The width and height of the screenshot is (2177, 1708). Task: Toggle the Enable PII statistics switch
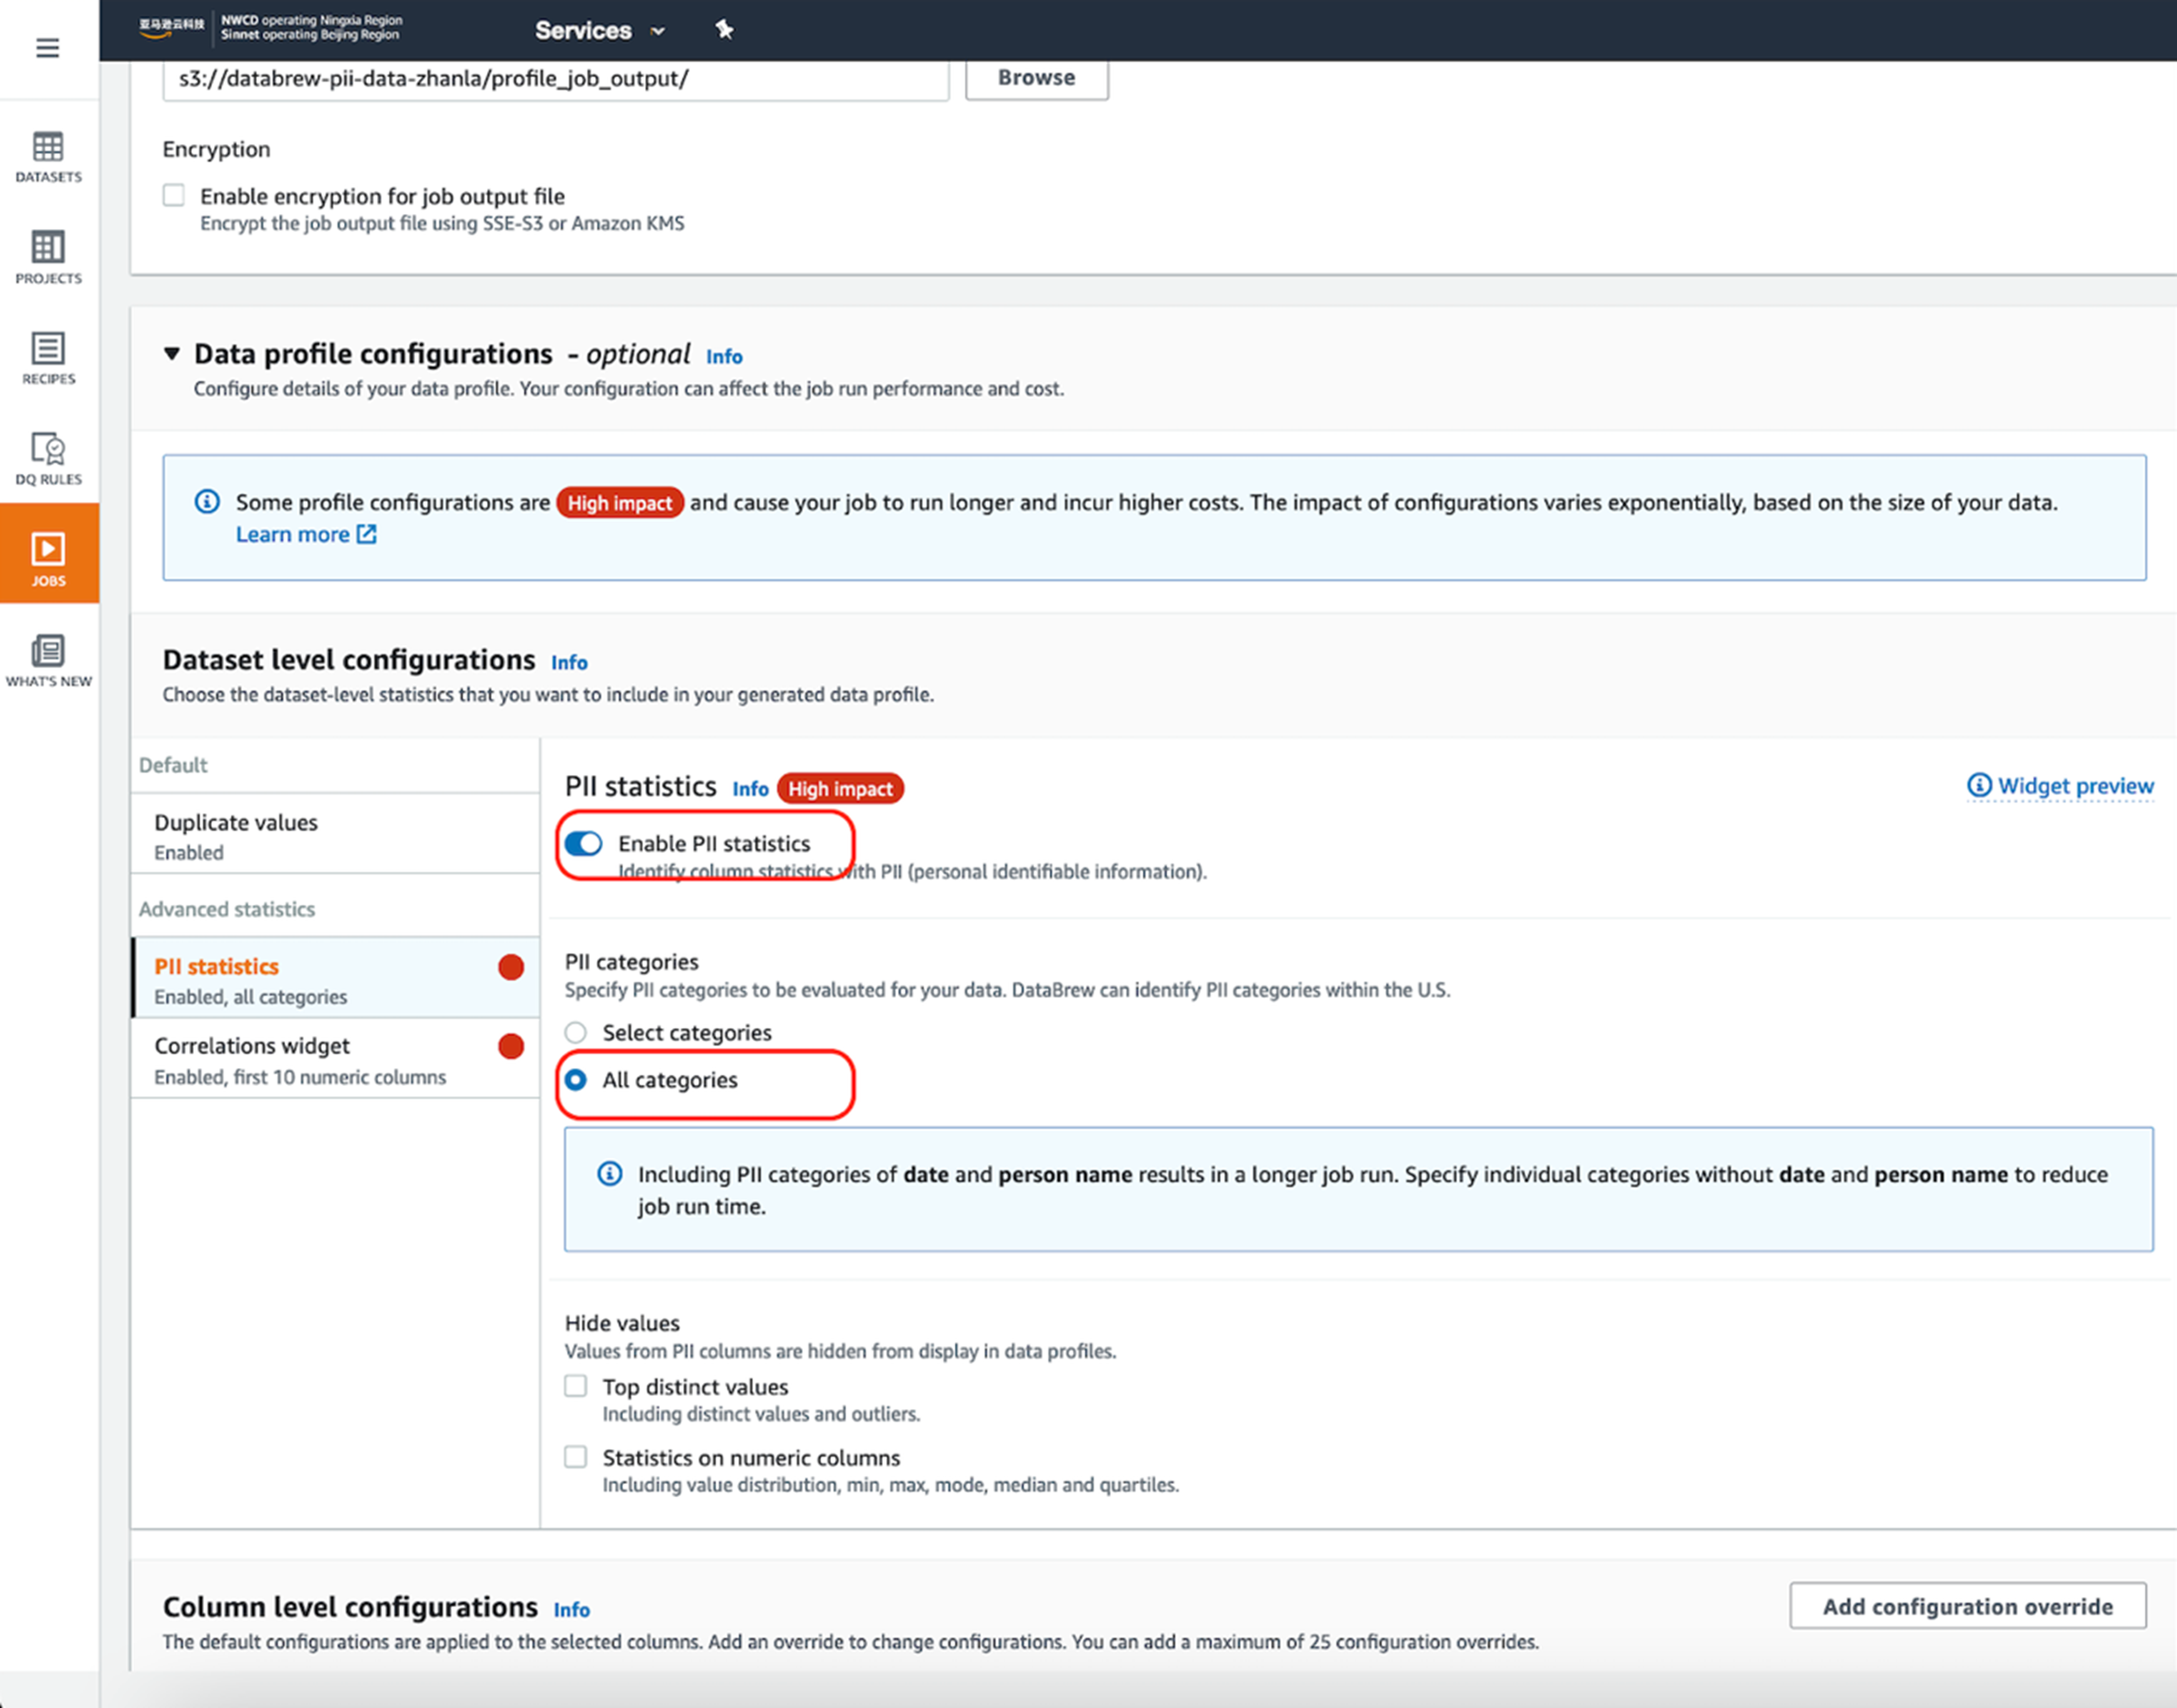[x=583, y=844]
